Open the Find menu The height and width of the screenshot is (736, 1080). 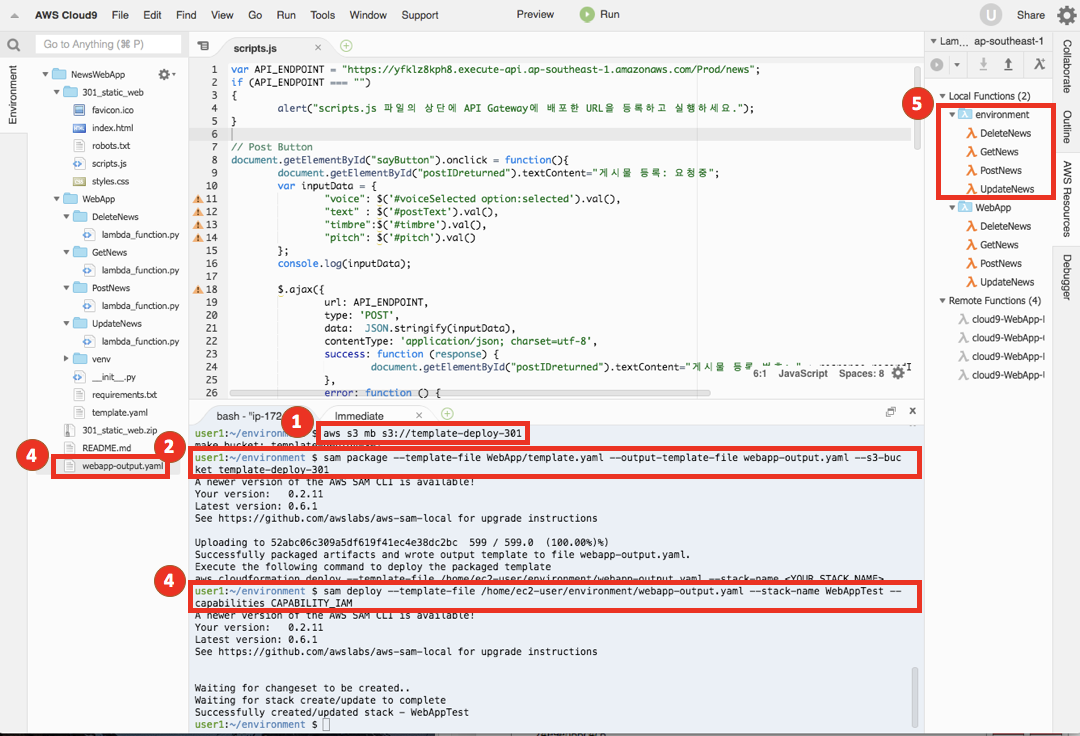coord(186,15)
